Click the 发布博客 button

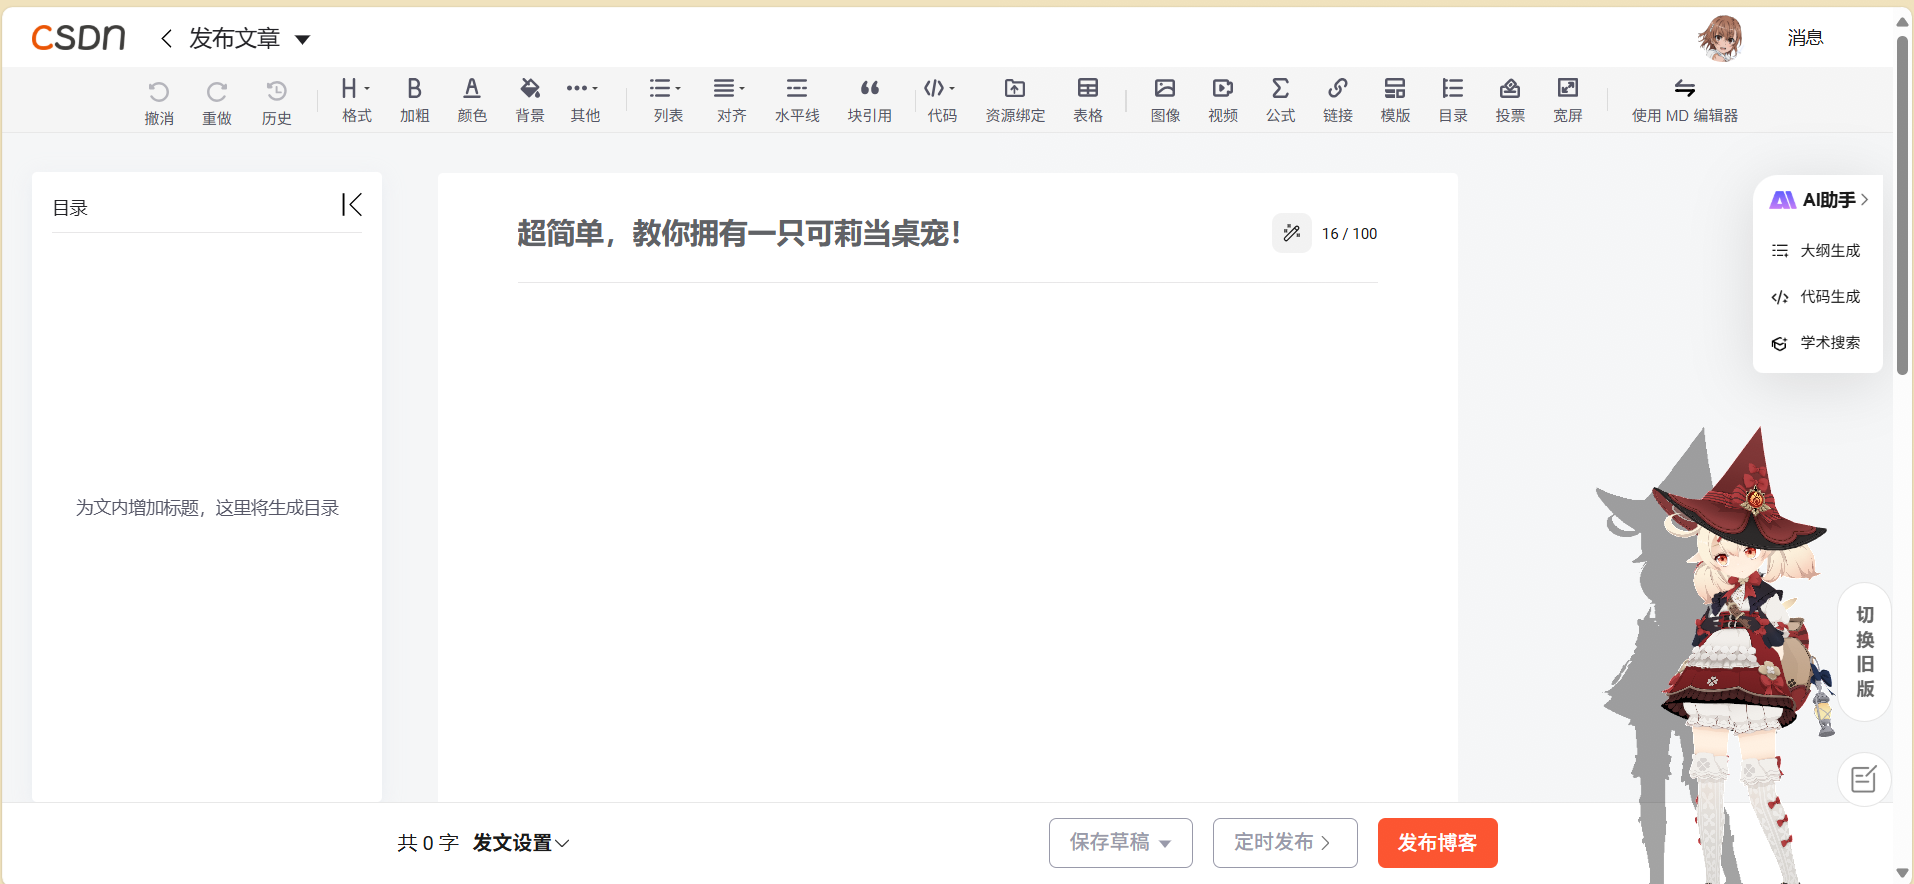[1437, 843]
